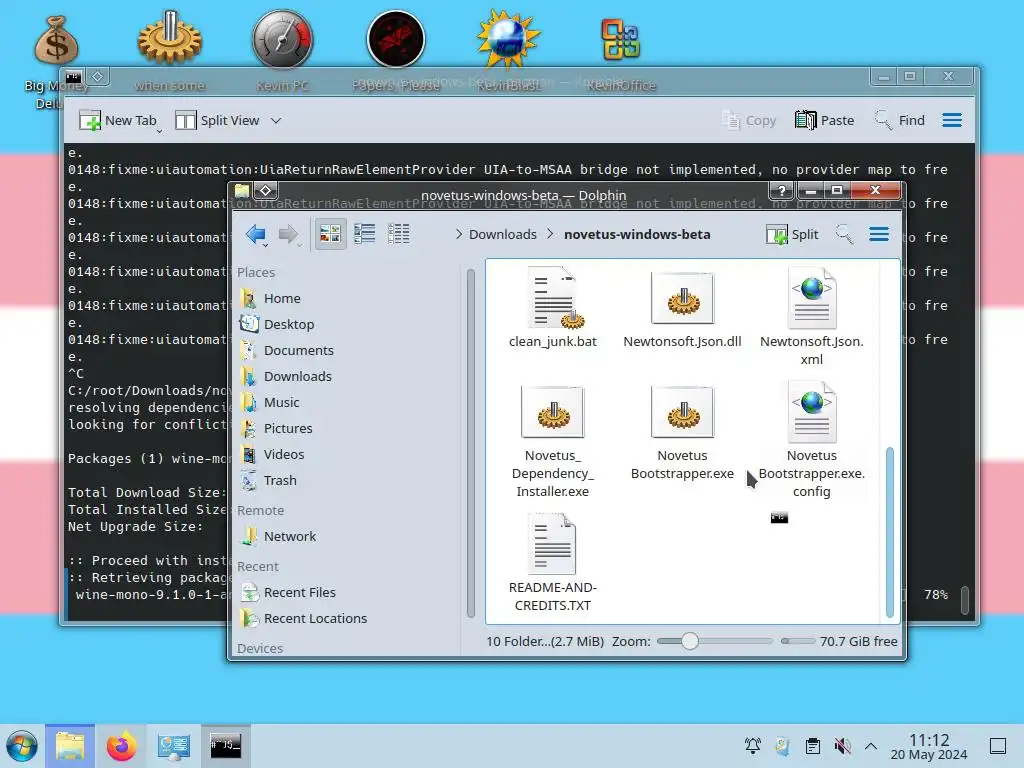
Task: Click Dolphin file manager taskbar icon
Action: pyautogui.click(x=70, y=746)
